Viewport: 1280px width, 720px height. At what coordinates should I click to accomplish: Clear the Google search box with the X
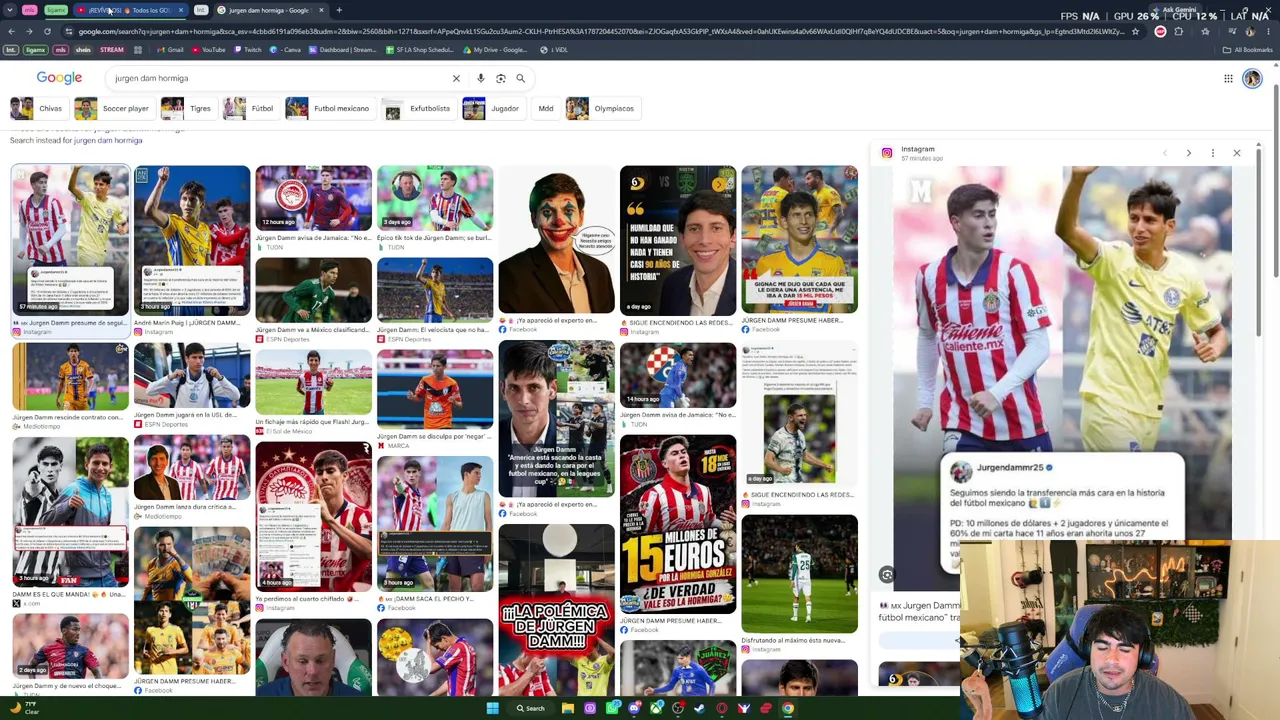tap(456, 78)
